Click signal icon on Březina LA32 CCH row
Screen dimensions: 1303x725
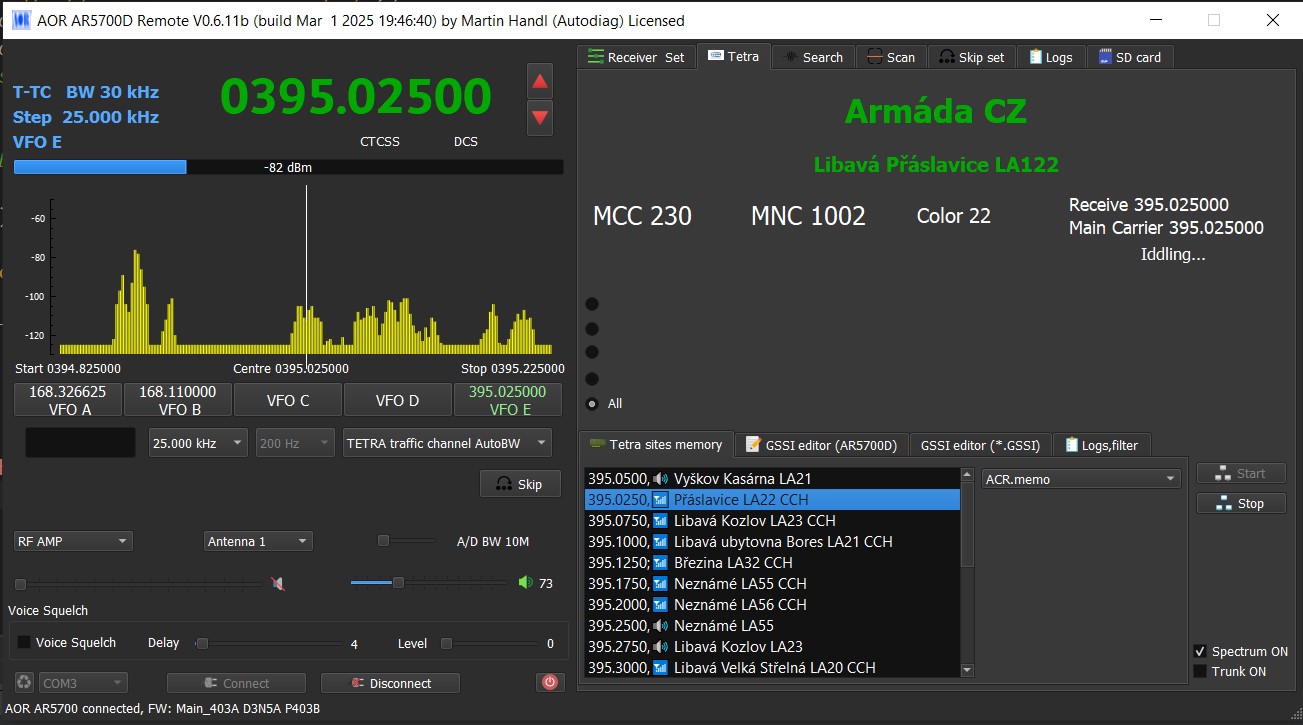660,562
